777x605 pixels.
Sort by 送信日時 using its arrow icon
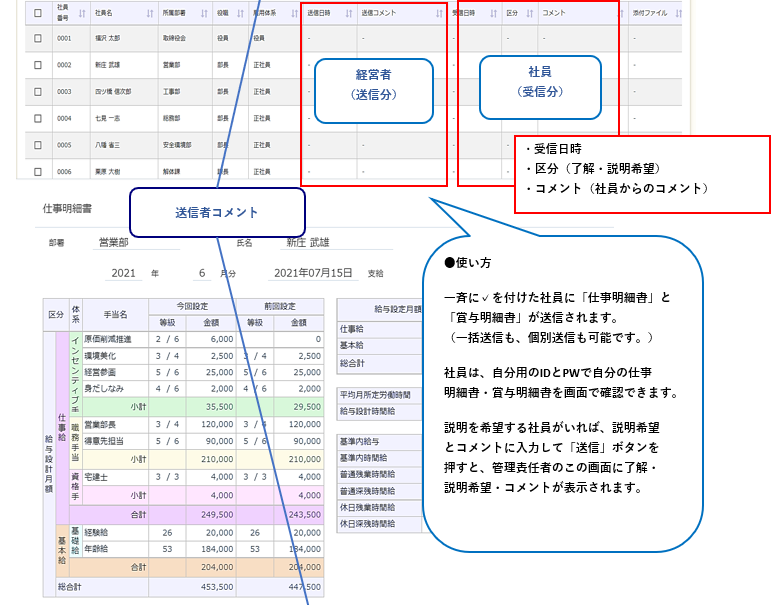(x=349, y=13)
